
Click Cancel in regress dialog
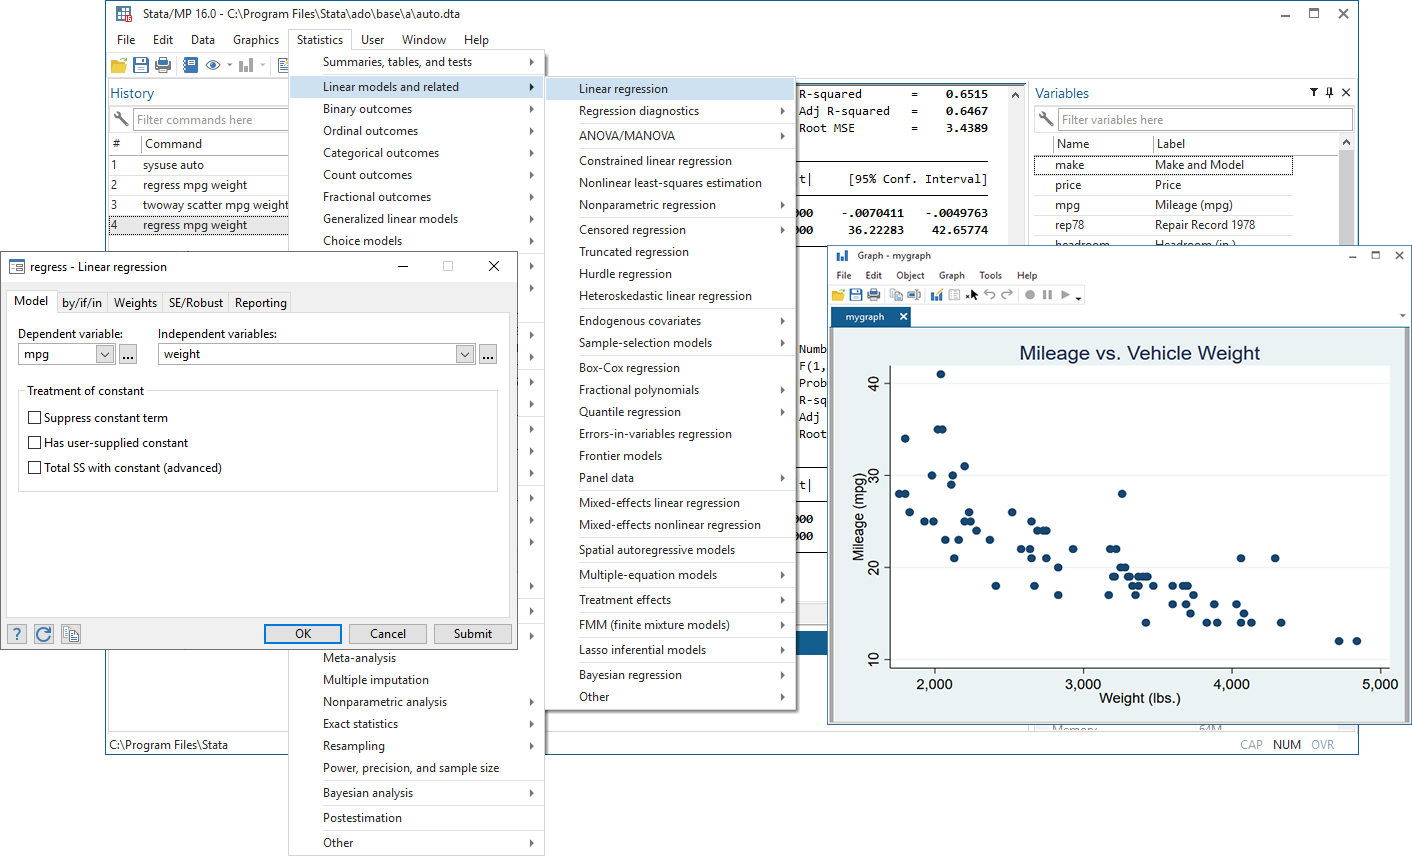388,634
